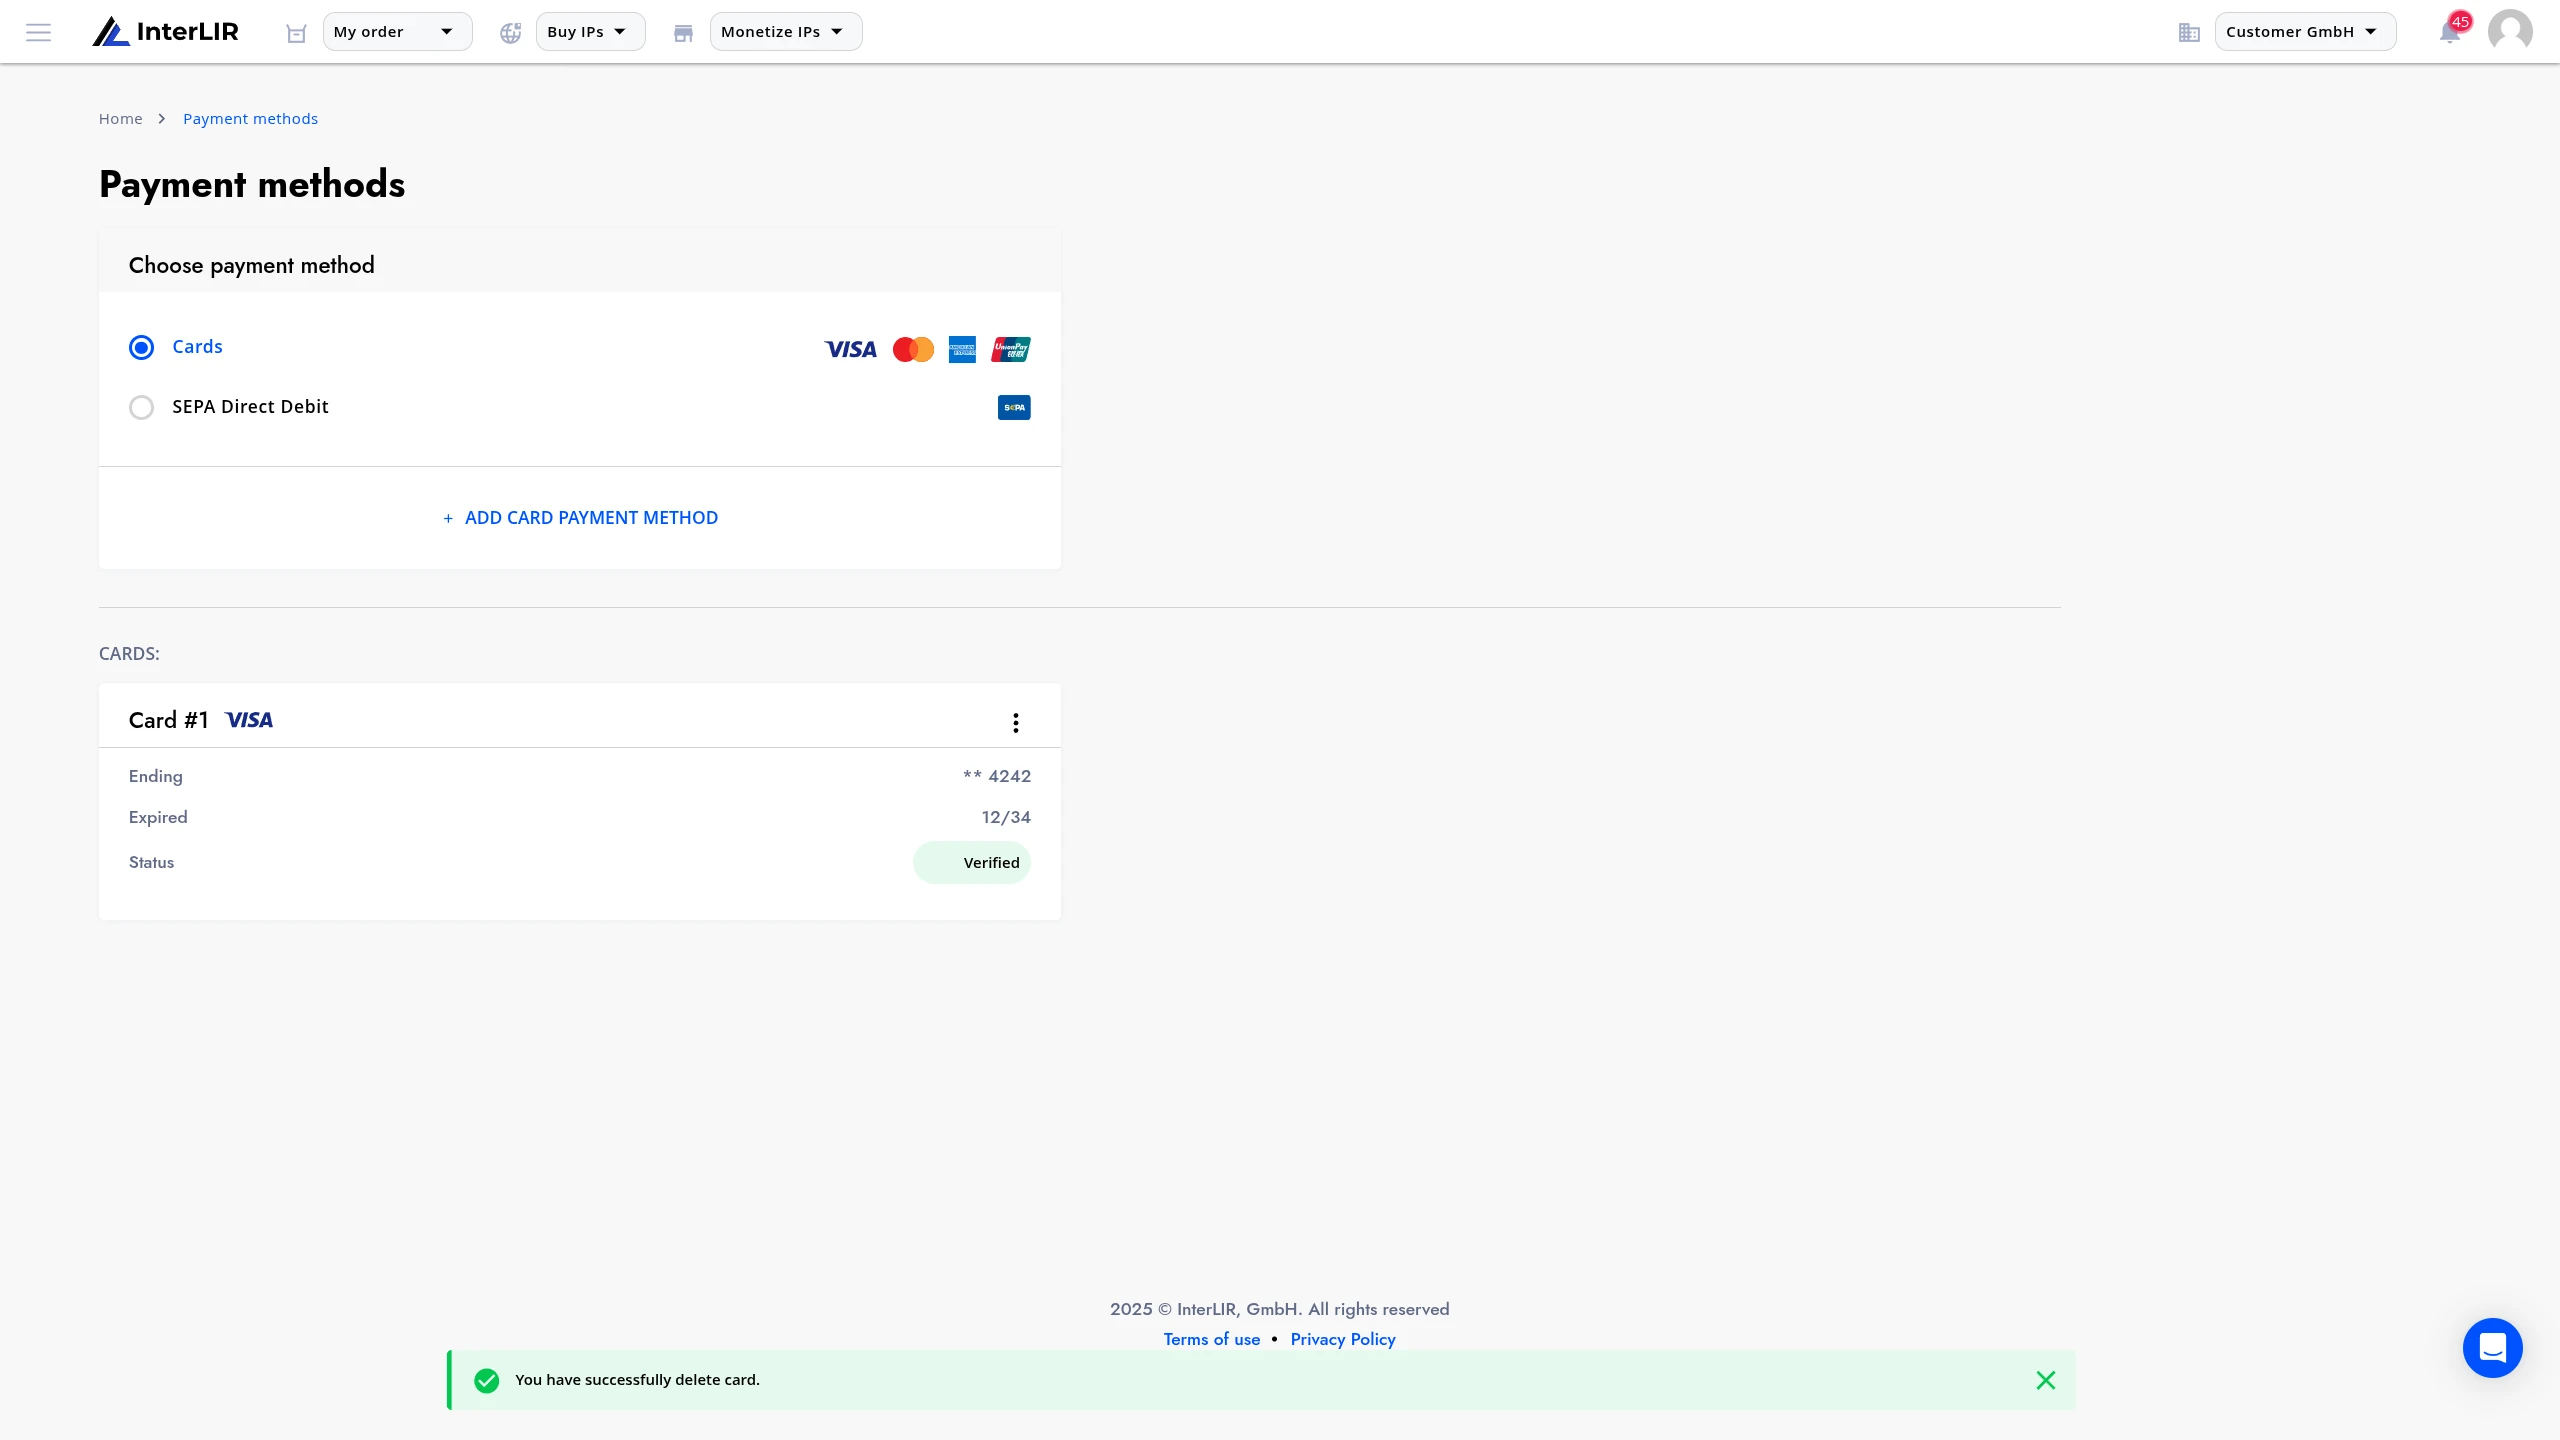Click the 2025 InterLIR copyright text
The width and height of the screenshot is (2560, 1440).
click(1279, 1309)
